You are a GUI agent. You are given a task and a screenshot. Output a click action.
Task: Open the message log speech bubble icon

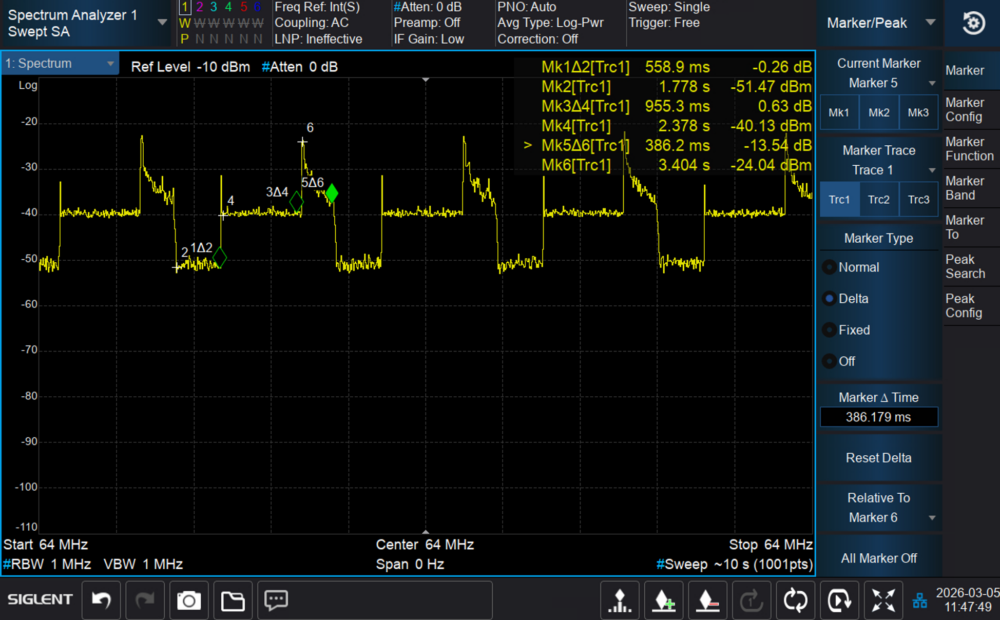click(276, 600)
